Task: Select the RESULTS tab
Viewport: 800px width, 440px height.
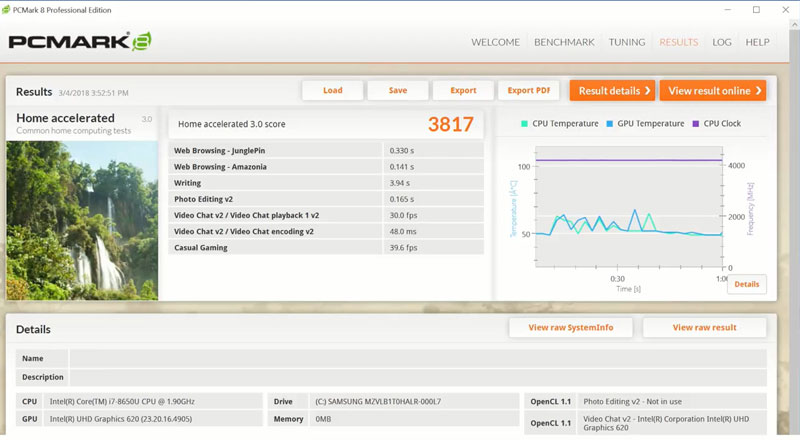Action: pyautogui.click(x=678, y=42)
